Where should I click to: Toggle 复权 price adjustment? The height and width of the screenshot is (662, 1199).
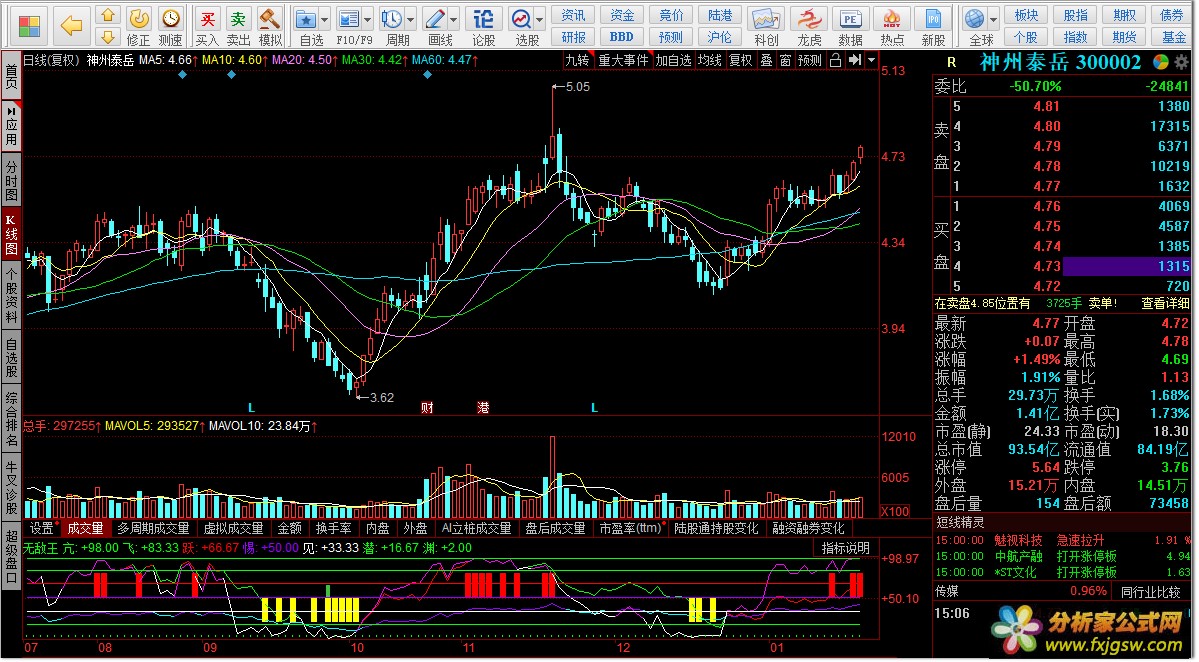[x=740, y=60]
